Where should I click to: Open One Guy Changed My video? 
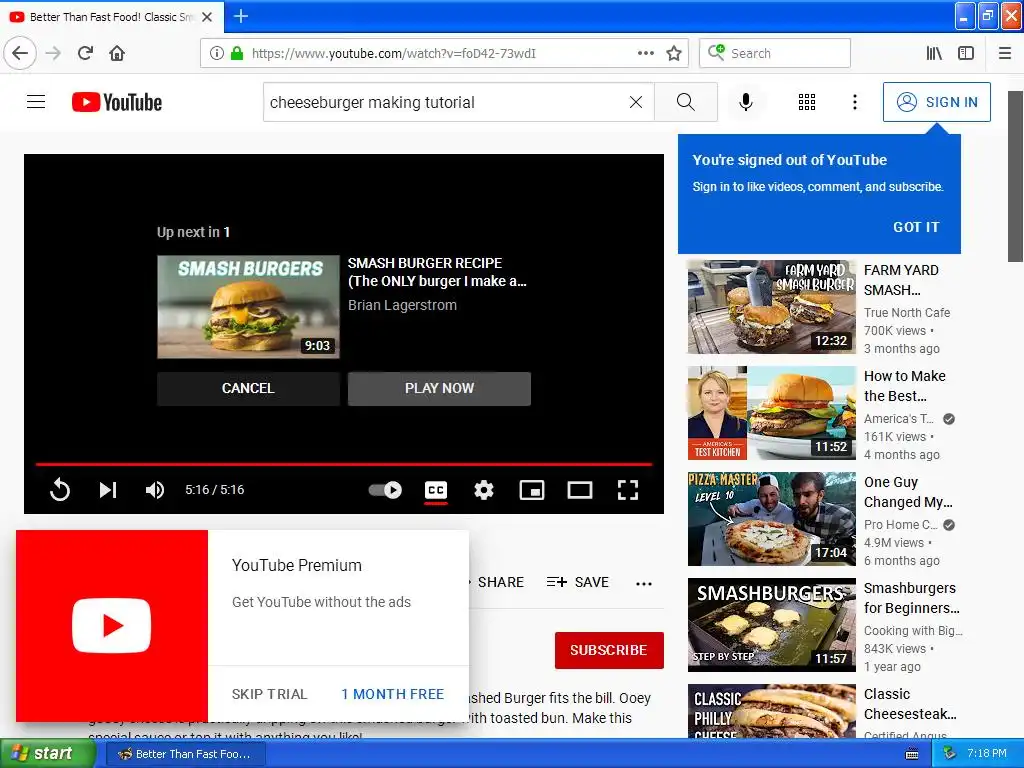(908, 492)
